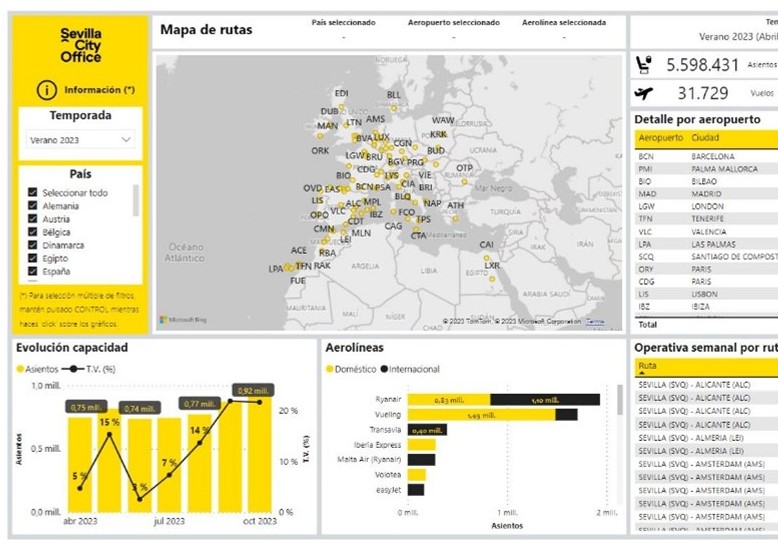Click the airplane icon beside 31.729

(644, 93)
